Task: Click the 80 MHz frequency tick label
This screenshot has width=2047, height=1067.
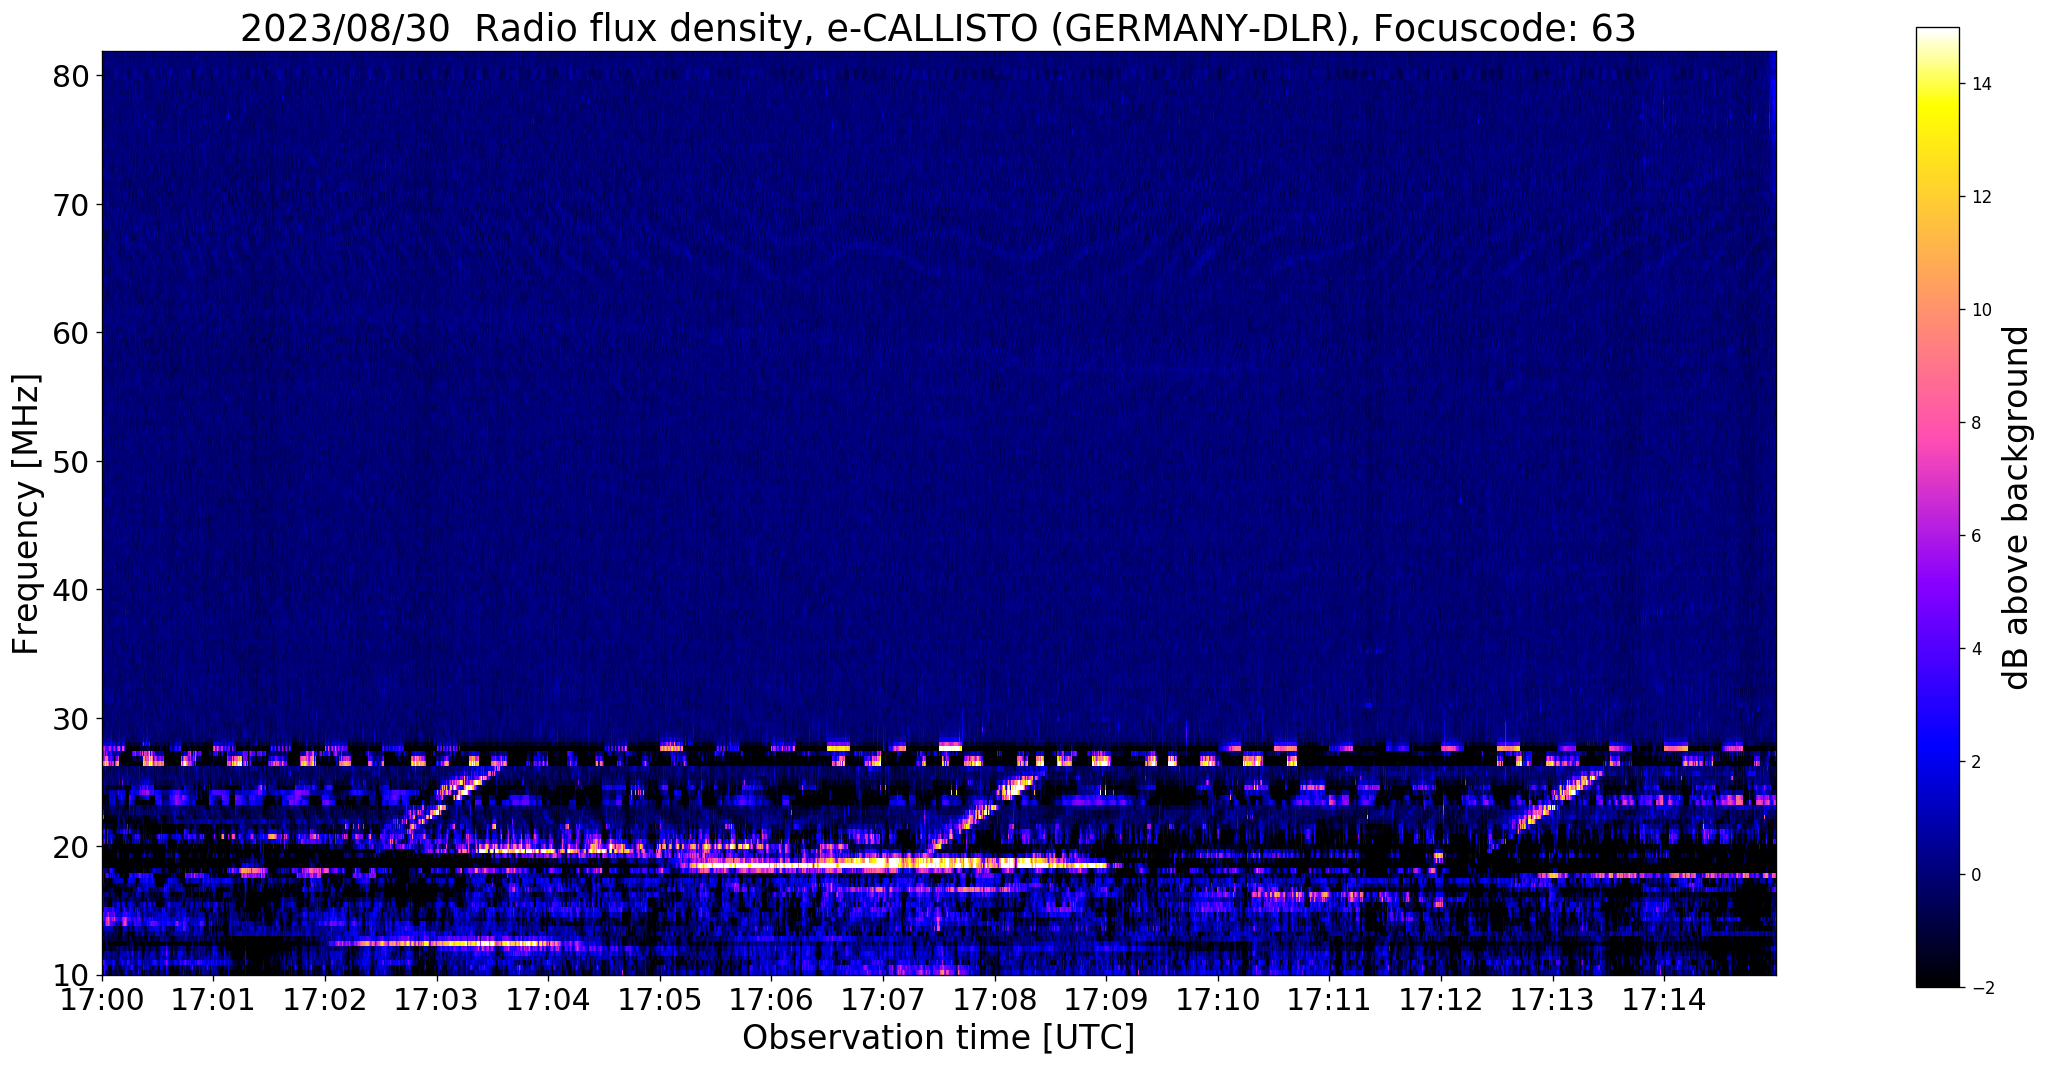Action: click(x=73, y=76)
